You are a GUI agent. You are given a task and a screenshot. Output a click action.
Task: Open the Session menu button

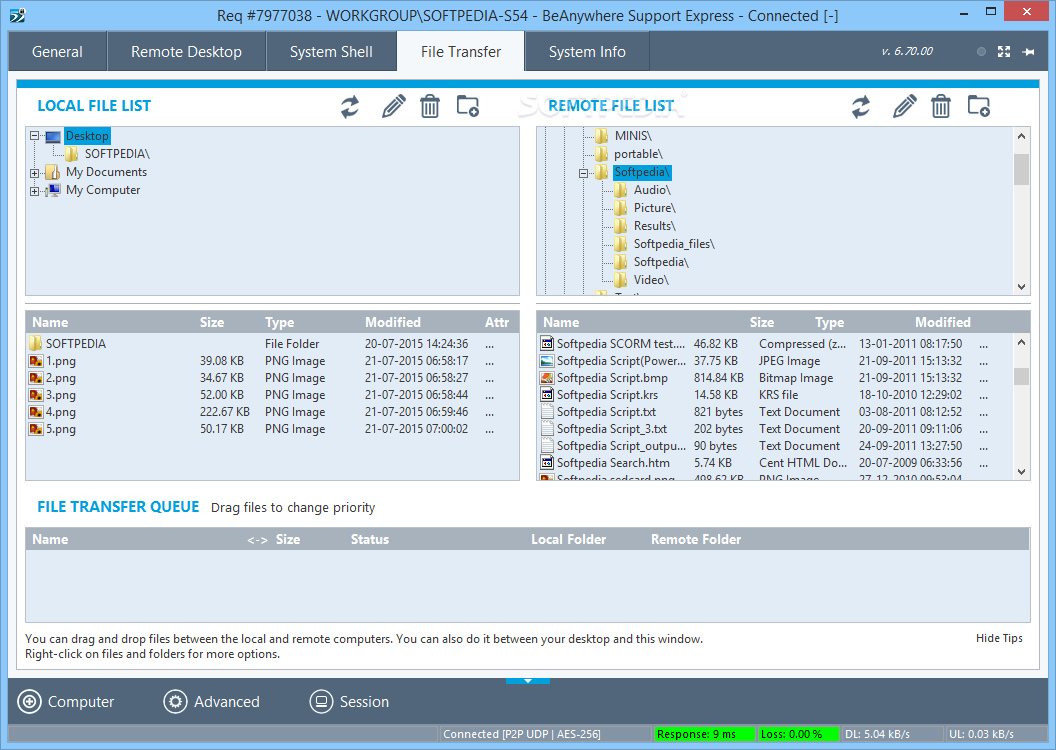point(350,702)
